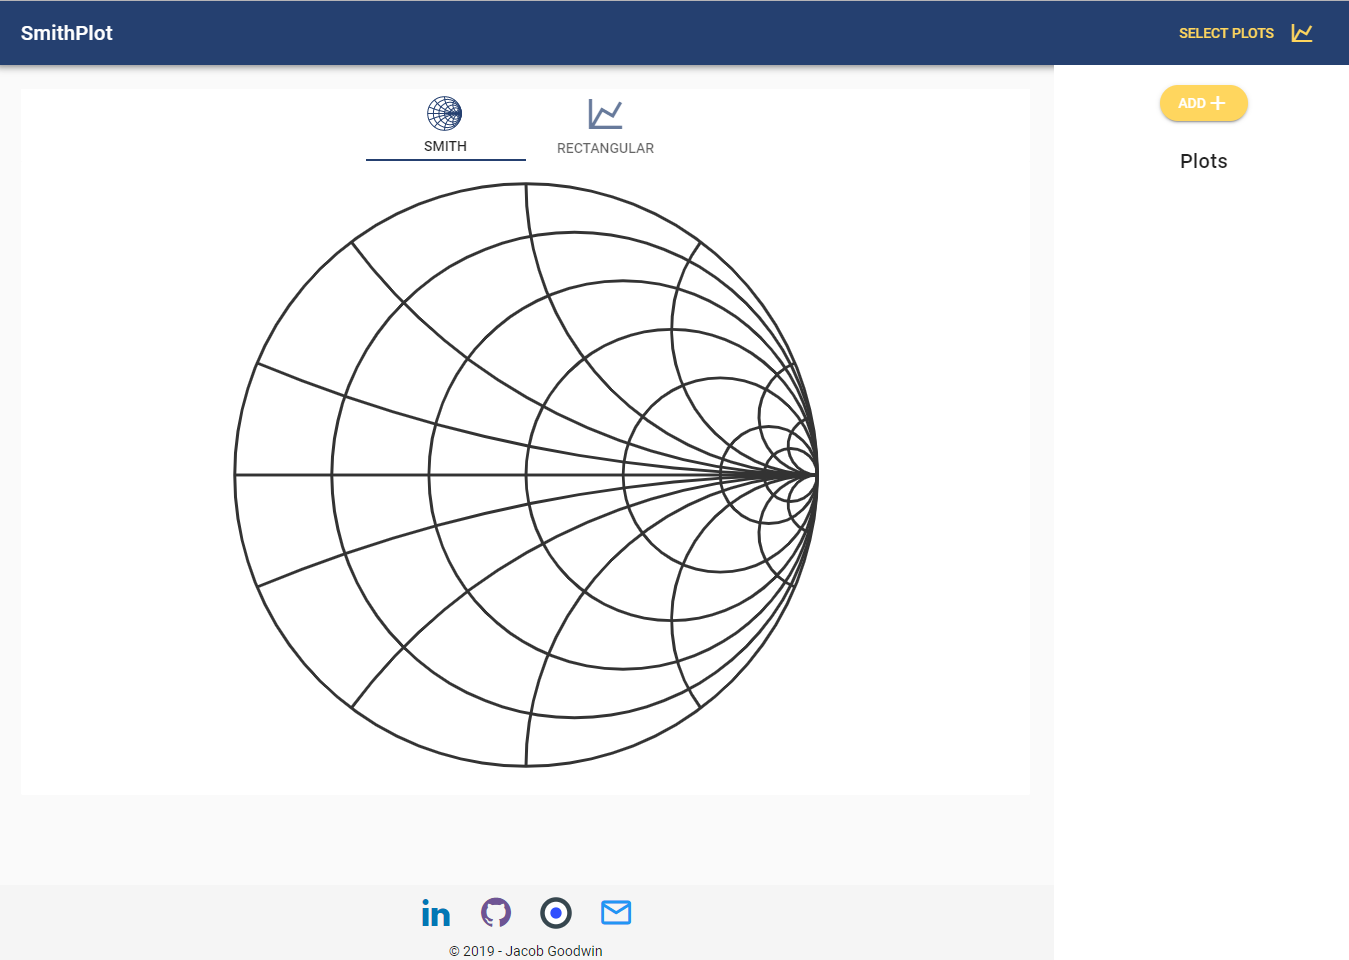Open the email envelope icon
Image resolution: width=1349 pixels, height=960 pixels.
tap(616, 912)
